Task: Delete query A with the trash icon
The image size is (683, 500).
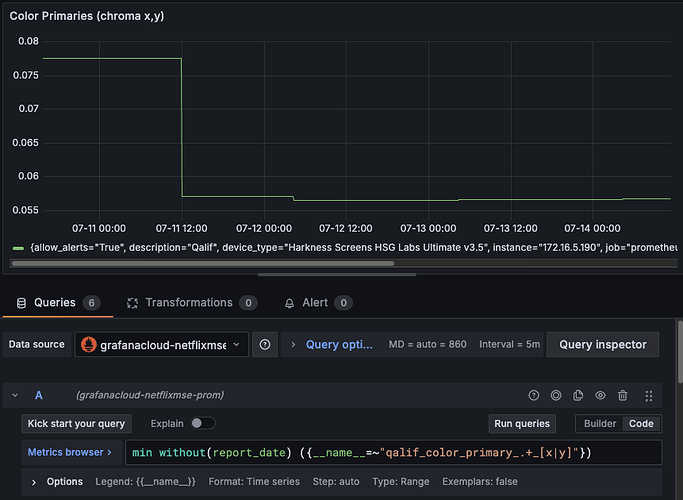Action: [x=622, y=395]
